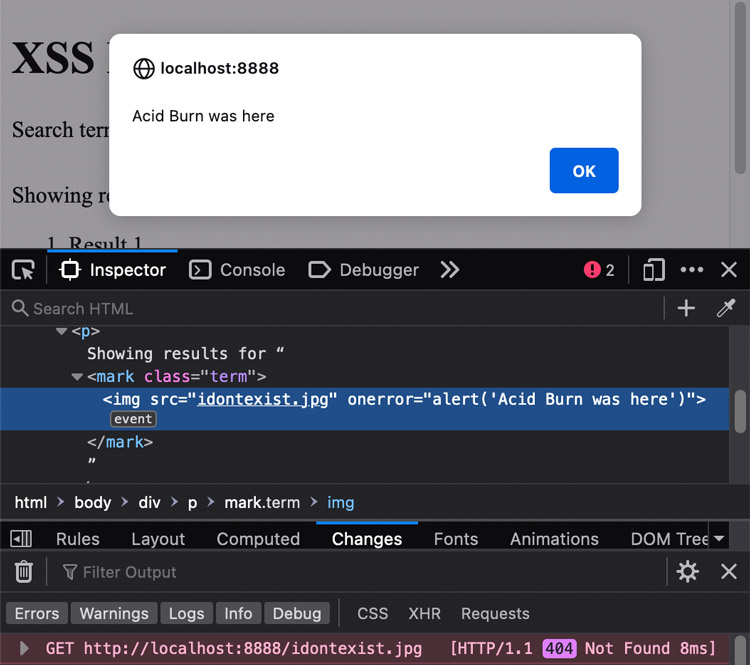This screenshot has height=665, width=750.
Task: Click OK in the alert dialog
Action: click(x=584, y=171)
